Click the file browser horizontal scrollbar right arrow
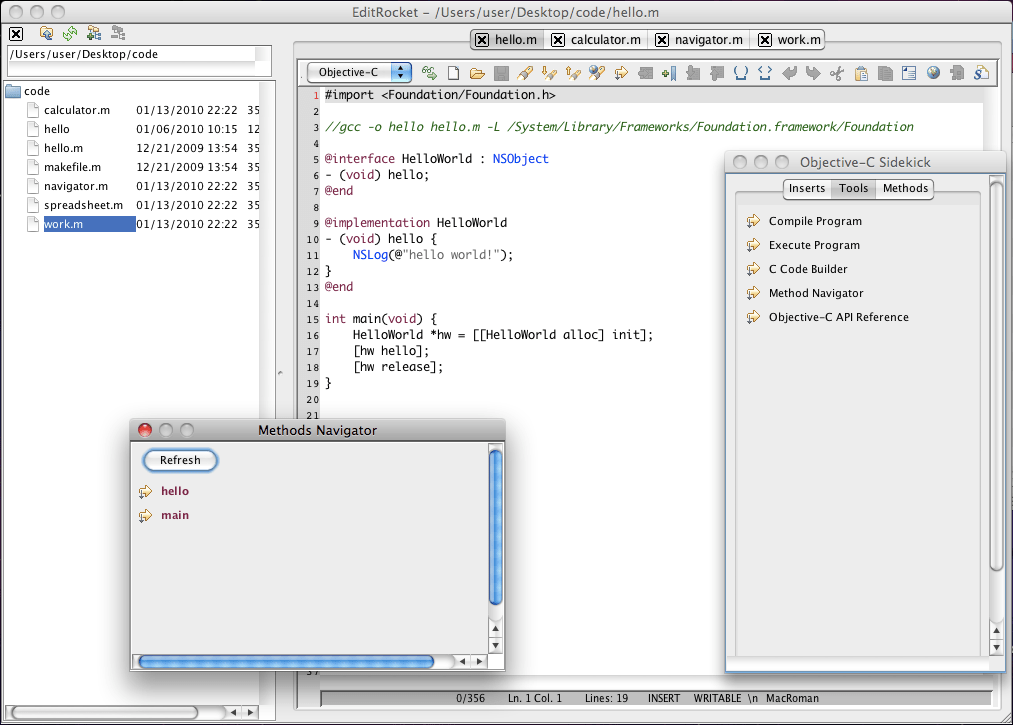 [x=250, y=713]
